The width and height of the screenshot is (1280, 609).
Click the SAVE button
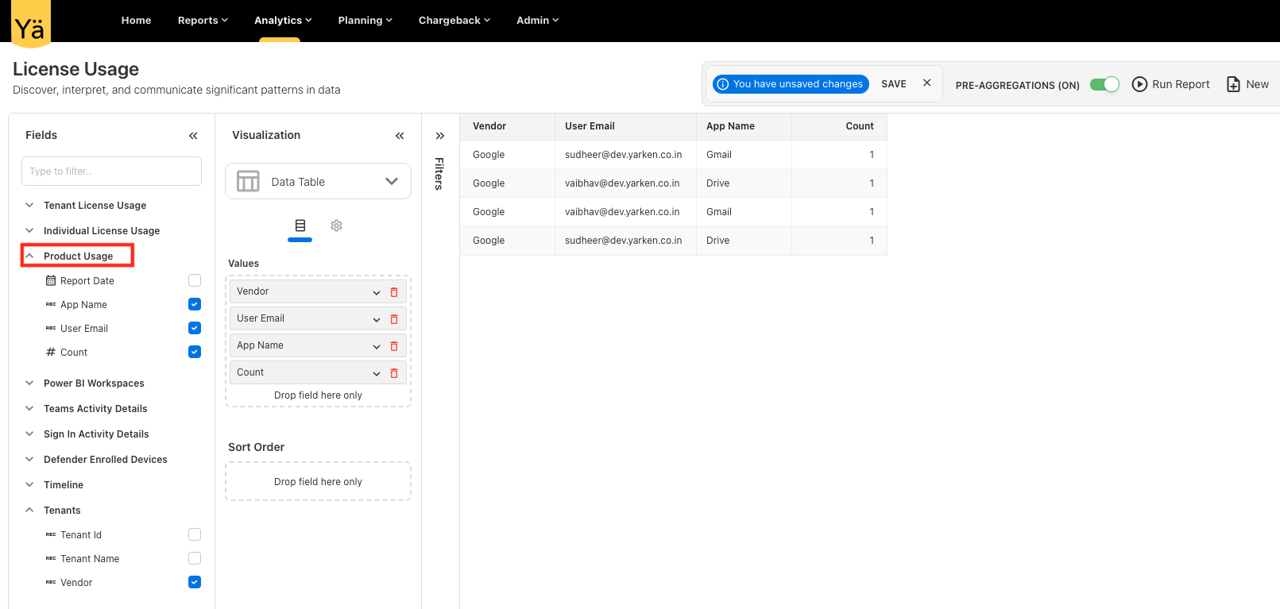click(893, 84)
